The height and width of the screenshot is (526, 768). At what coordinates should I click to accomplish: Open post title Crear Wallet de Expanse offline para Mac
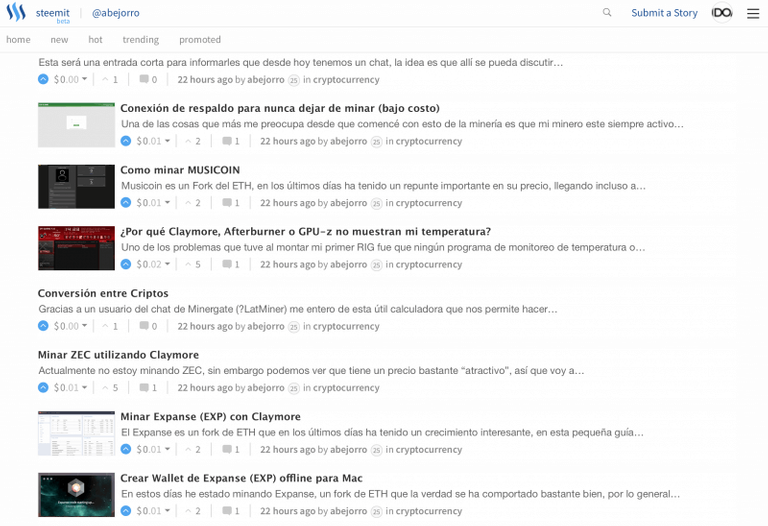tap(241, 478)
